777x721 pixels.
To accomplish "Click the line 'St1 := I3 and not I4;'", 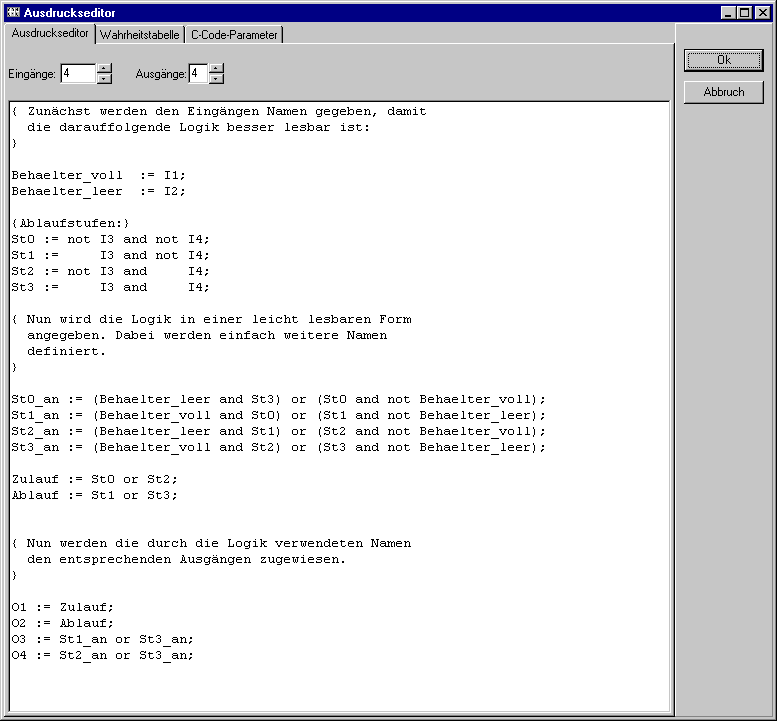I will (x=111, y=255).
